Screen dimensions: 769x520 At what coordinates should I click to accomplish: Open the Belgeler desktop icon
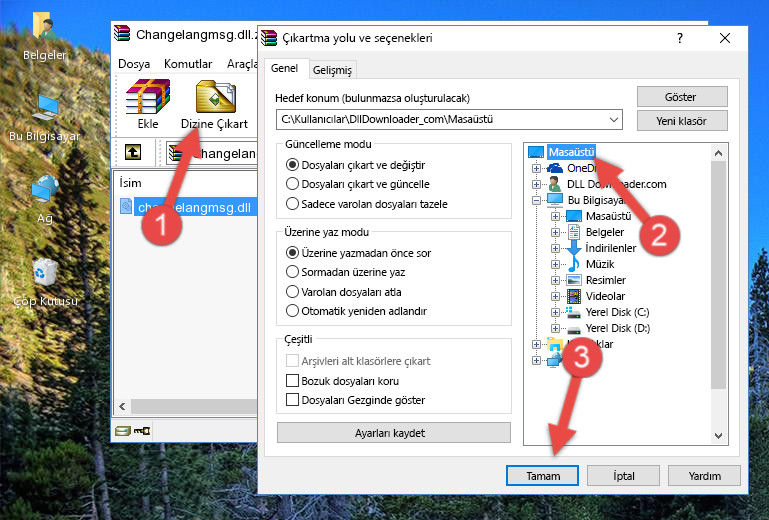click(44, 35)
